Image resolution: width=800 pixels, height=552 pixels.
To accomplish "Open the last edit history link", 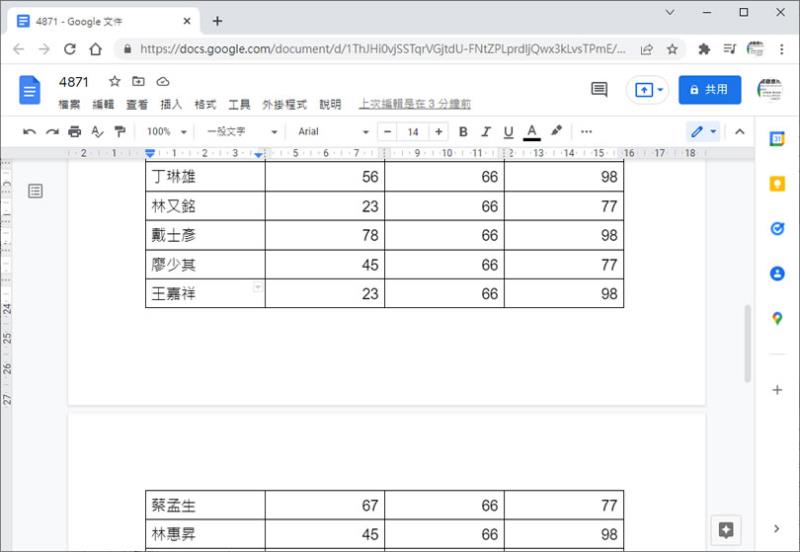I will pos(414,104).
